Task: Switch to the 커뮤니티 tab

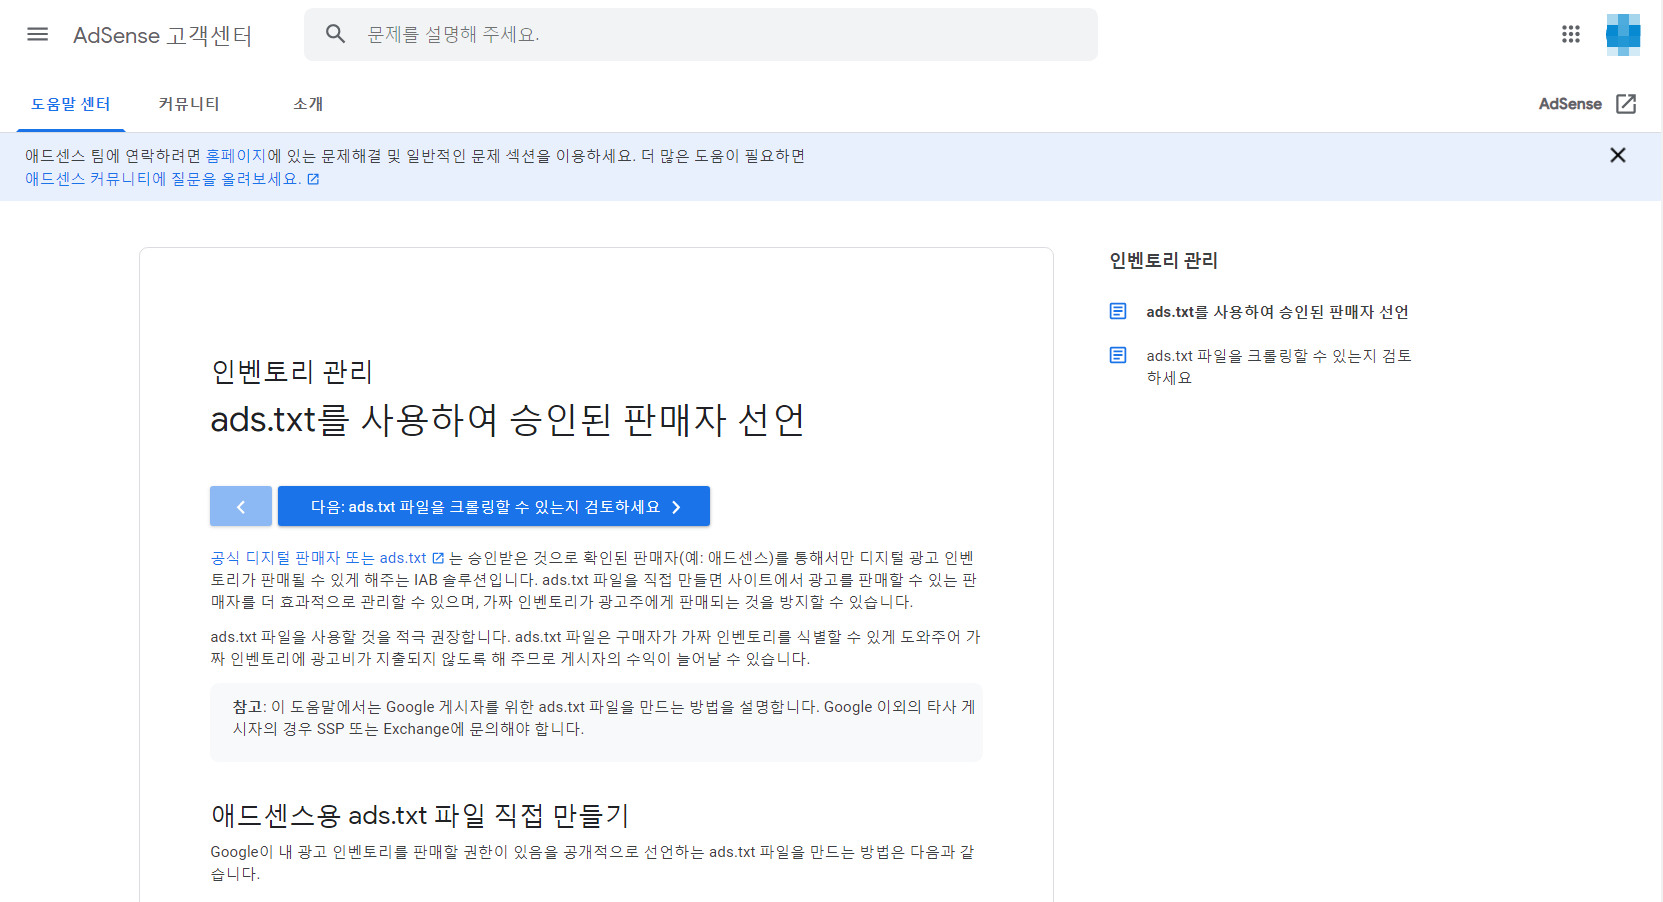Action: click(189, 104)
